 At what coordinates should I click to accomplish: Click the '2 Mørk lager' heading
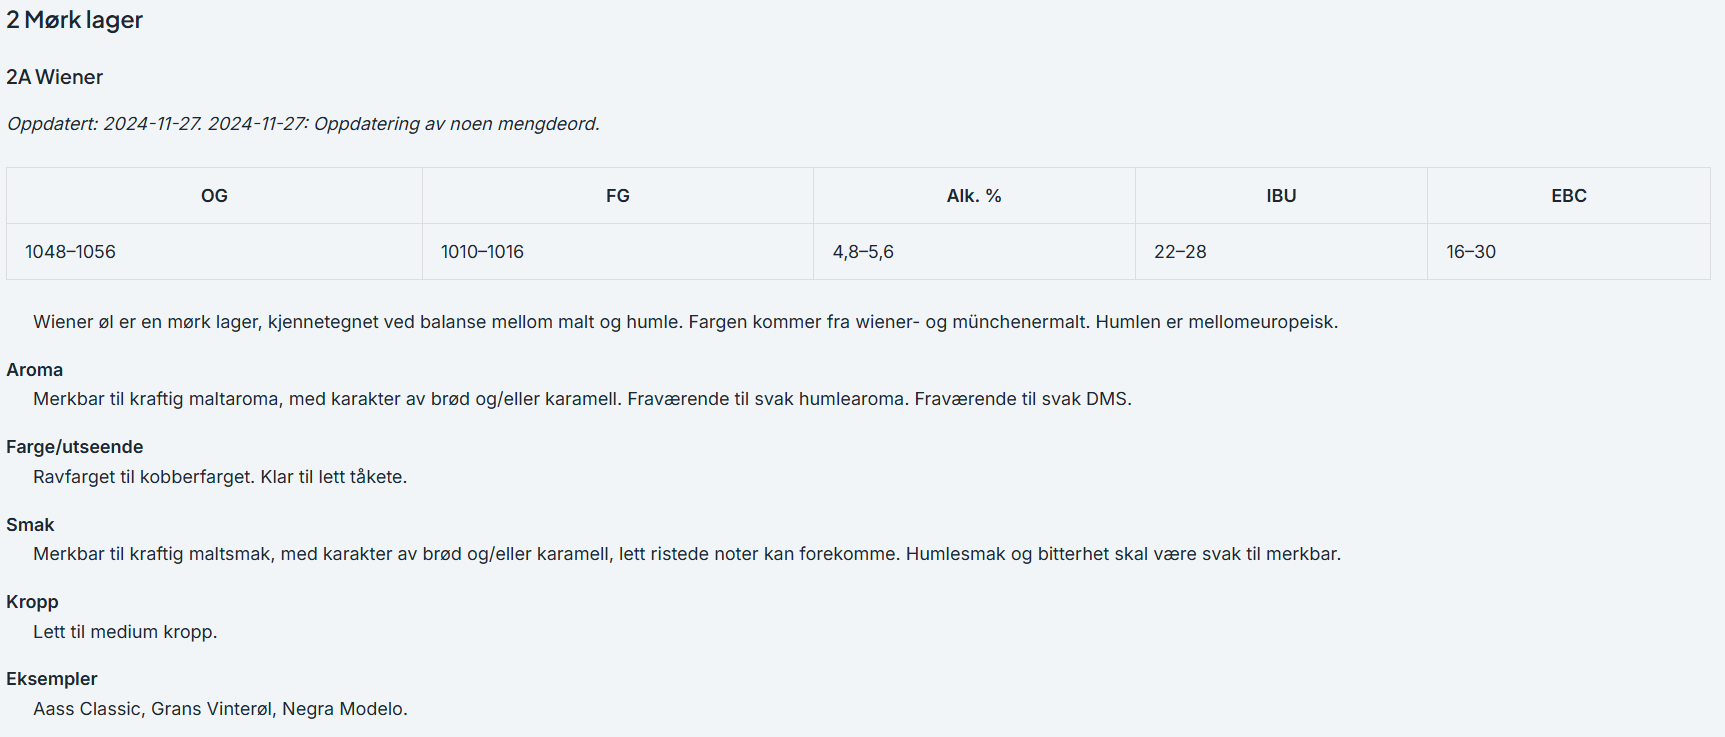pos(74,20)
